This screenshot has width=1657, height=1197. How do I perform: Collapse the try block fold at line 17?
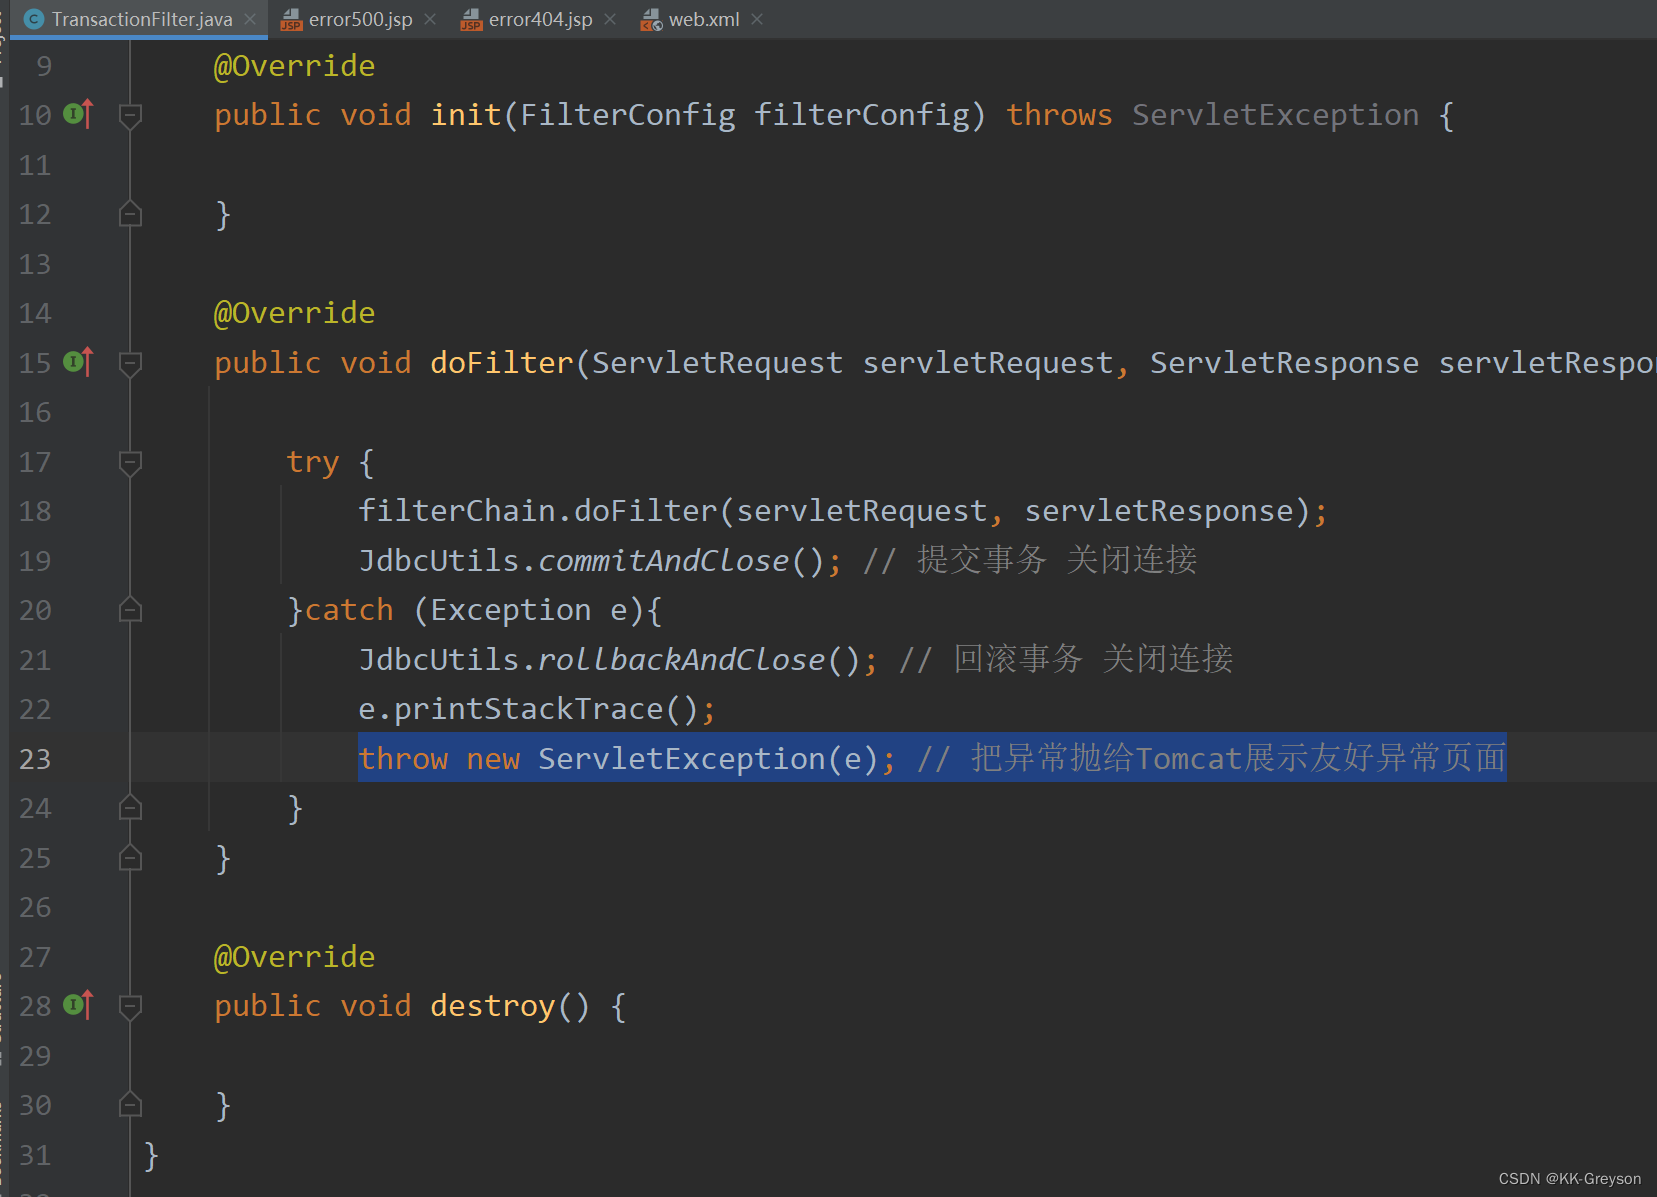pyautogui.click(x=130, y=462)
